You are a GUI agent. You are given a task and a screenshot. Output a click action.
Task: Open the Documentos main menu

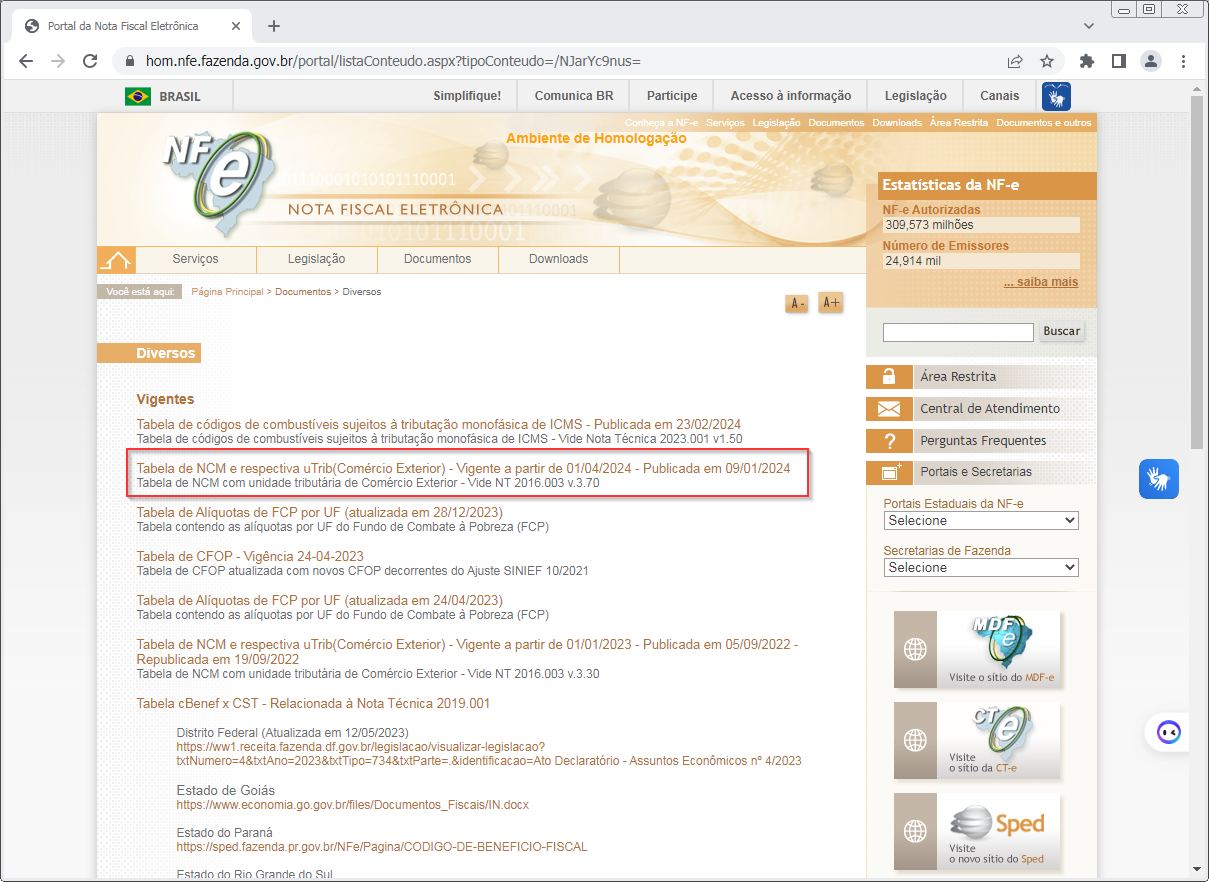coord(437,259)
